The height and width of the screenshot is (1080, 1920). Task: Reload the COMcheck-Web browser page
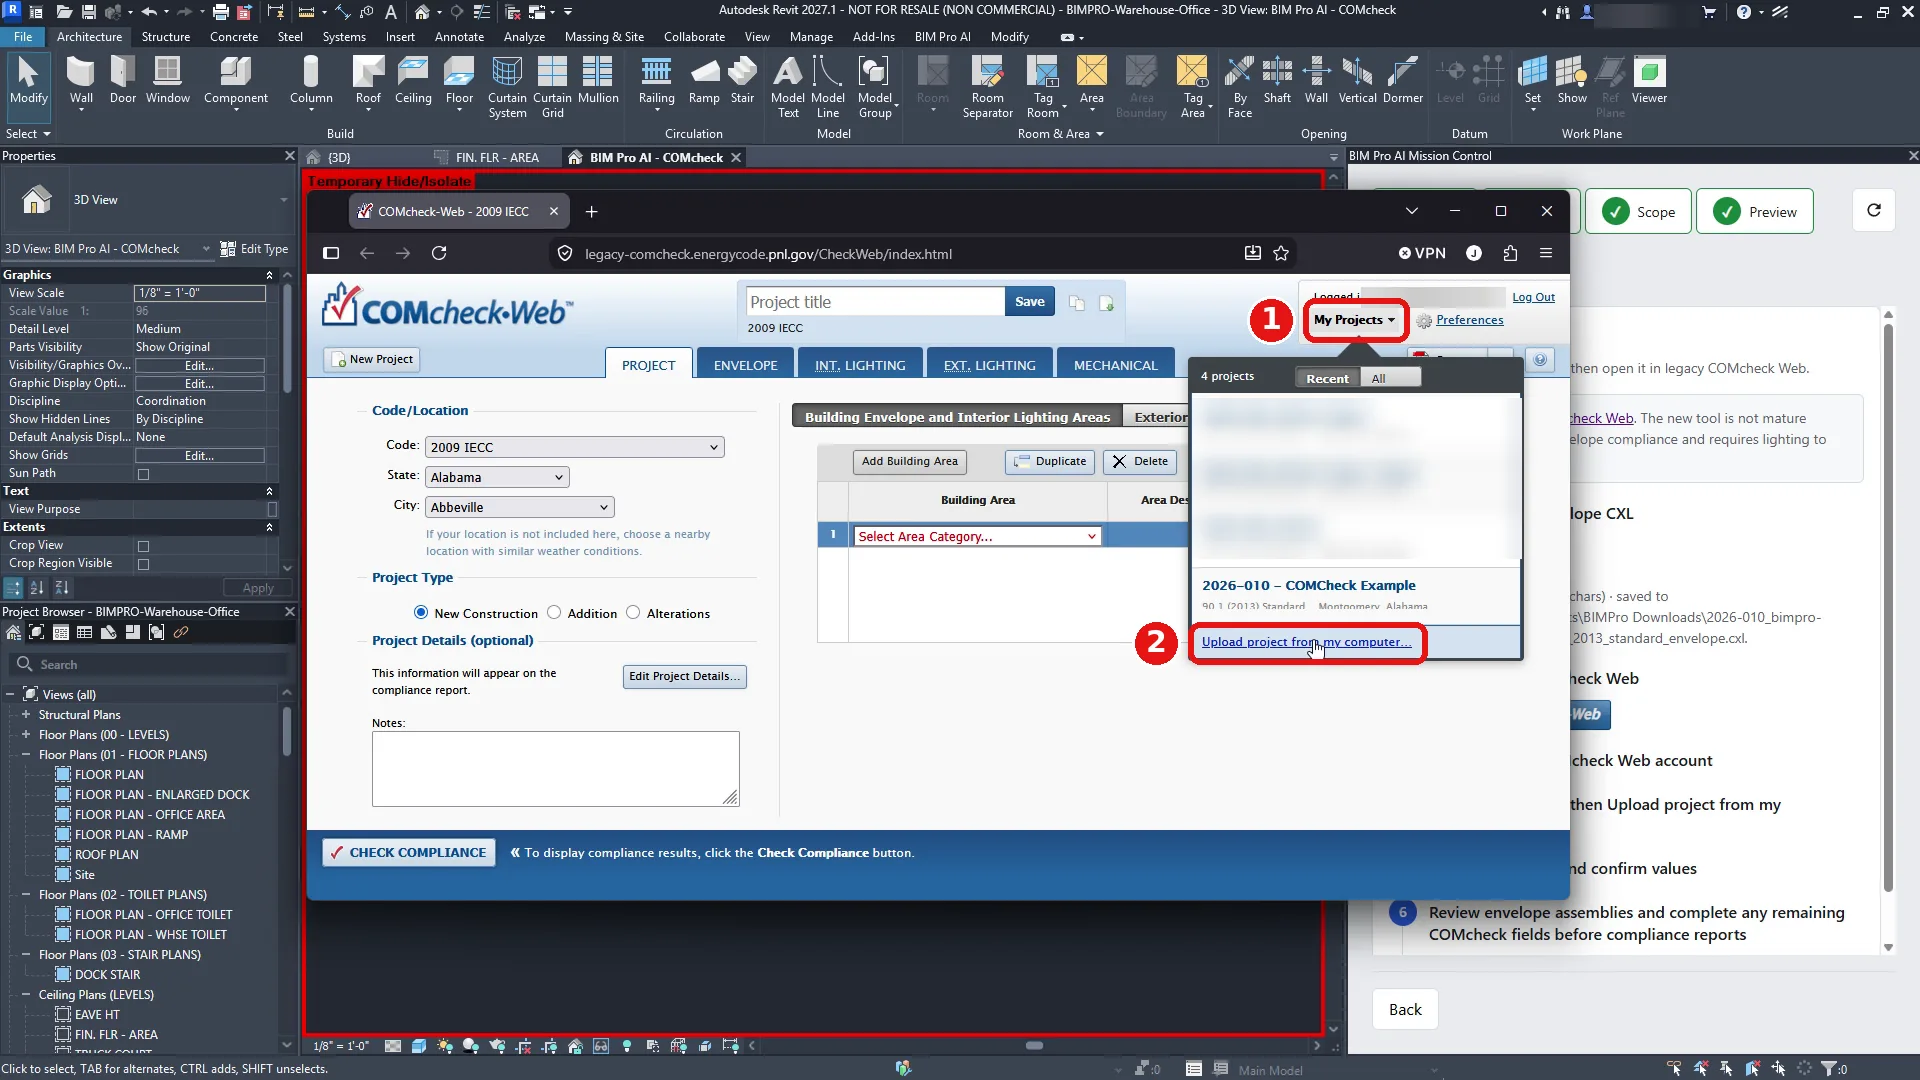pyautogui.click(x=438, y=253)
